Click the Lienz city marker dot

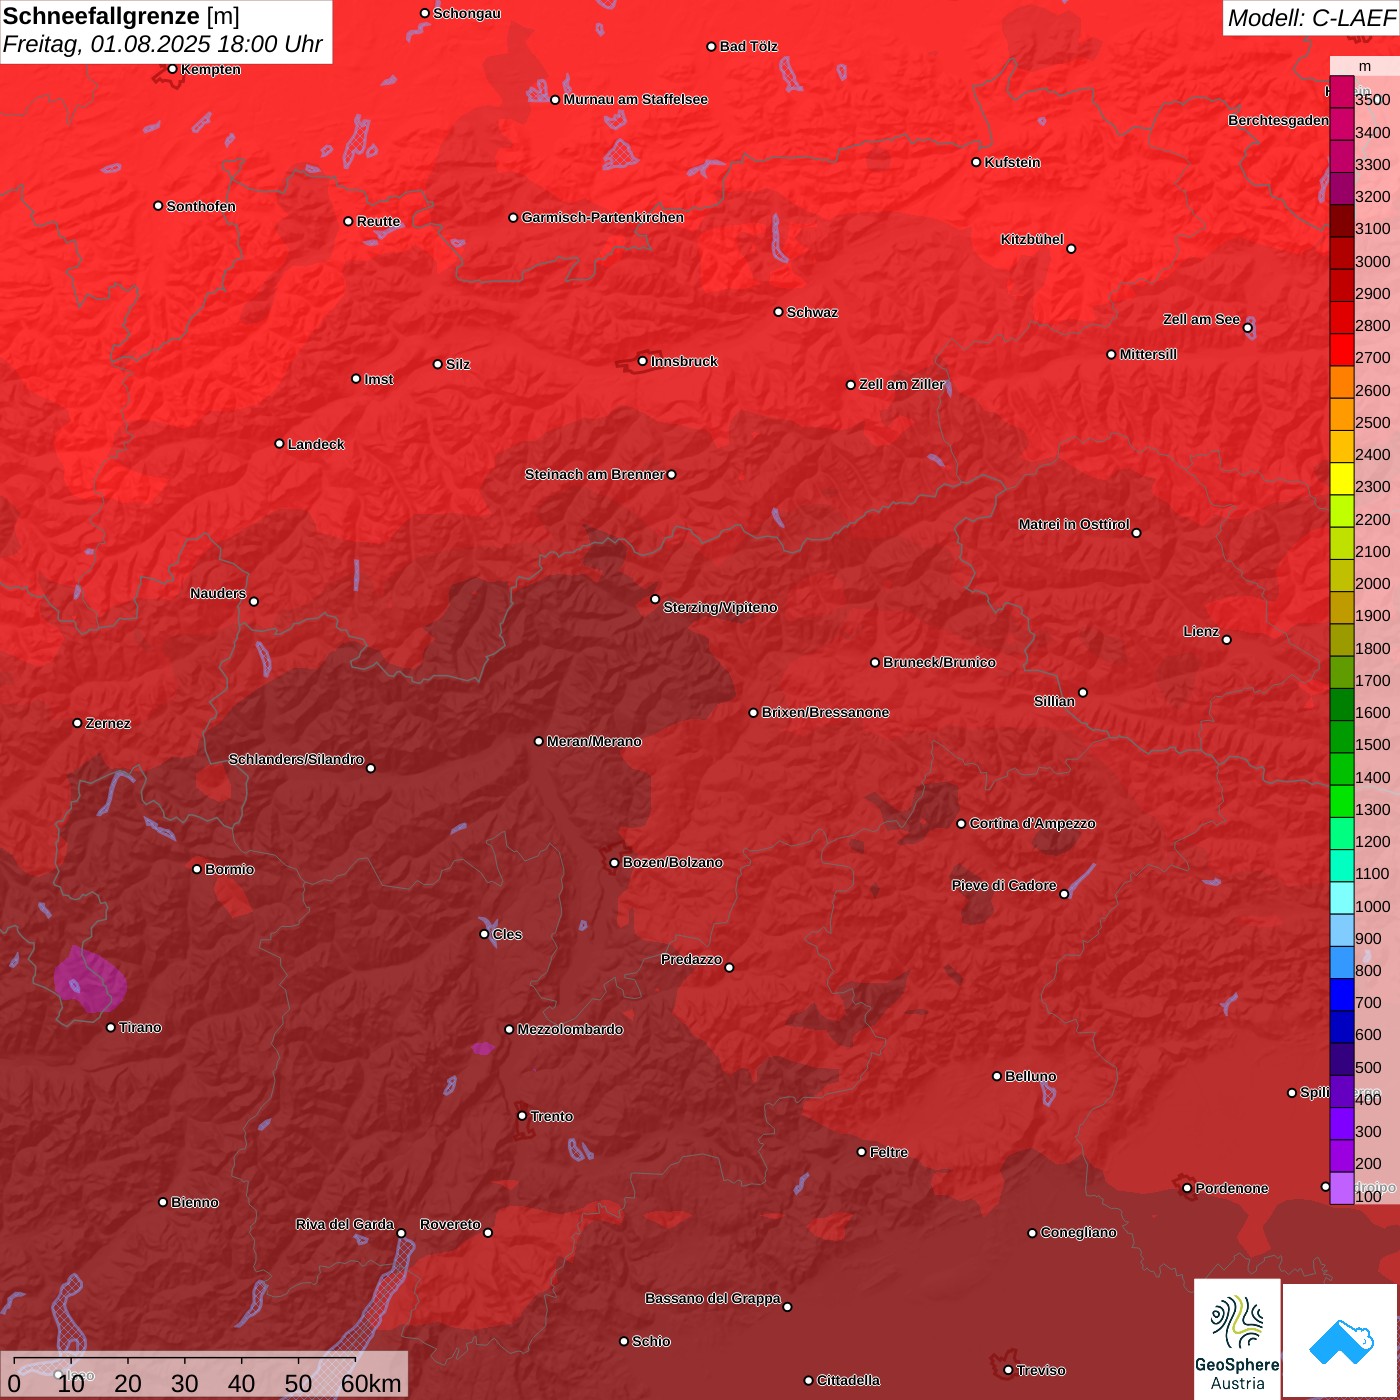click(x=1227, y=640)
